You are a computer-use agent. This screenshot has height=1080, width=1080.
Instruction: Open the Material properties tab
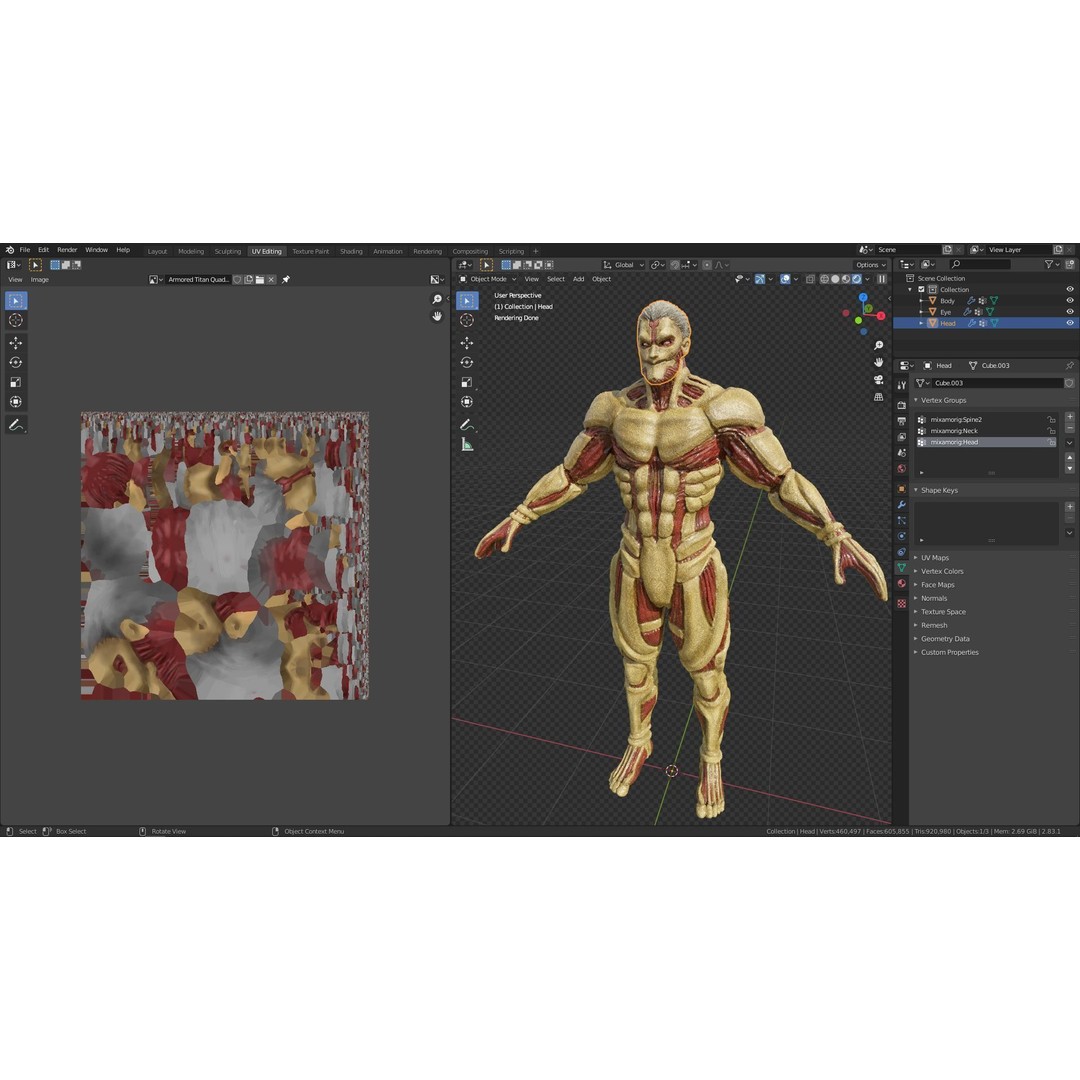pyautogui.click(x=902, y=583)
